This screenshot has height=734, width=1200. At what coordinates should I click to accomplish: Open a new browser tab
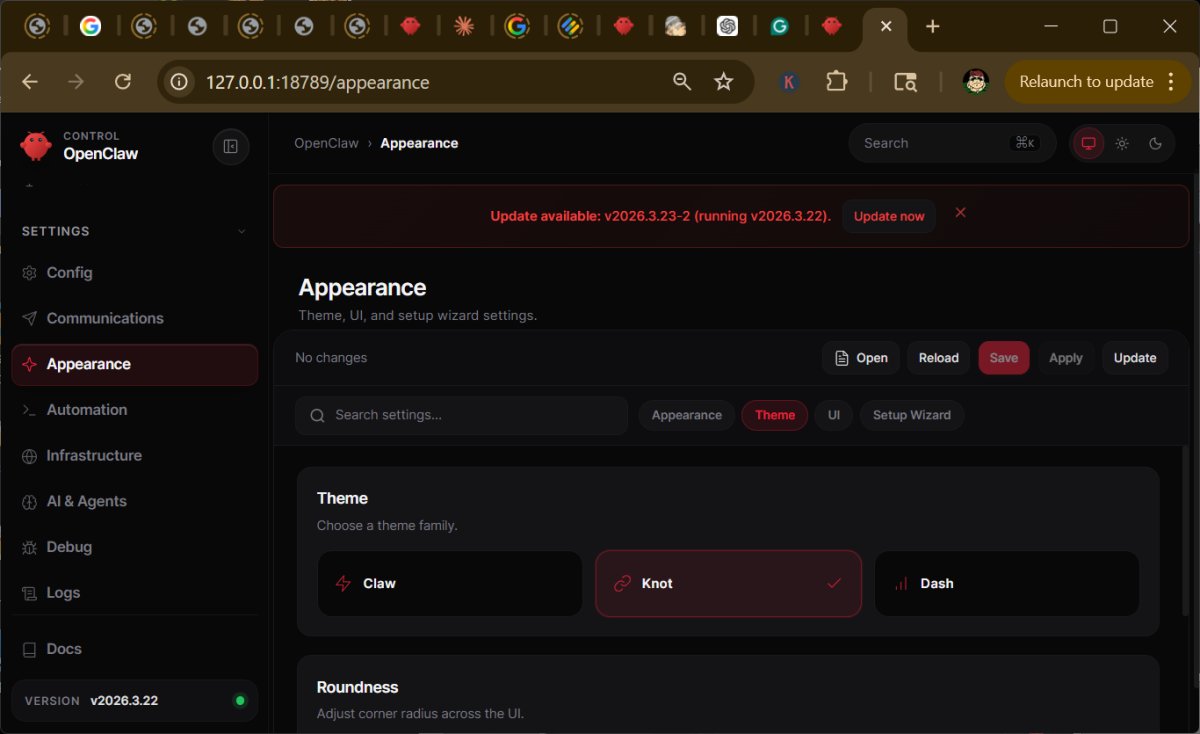click(x=933, y=27)
